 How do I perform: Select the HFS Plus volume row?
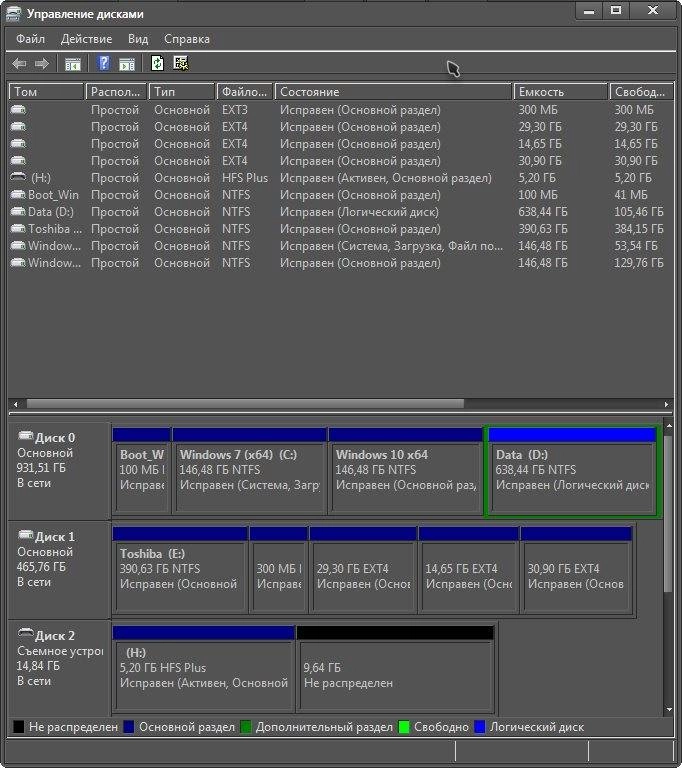[x=340, y=178]
